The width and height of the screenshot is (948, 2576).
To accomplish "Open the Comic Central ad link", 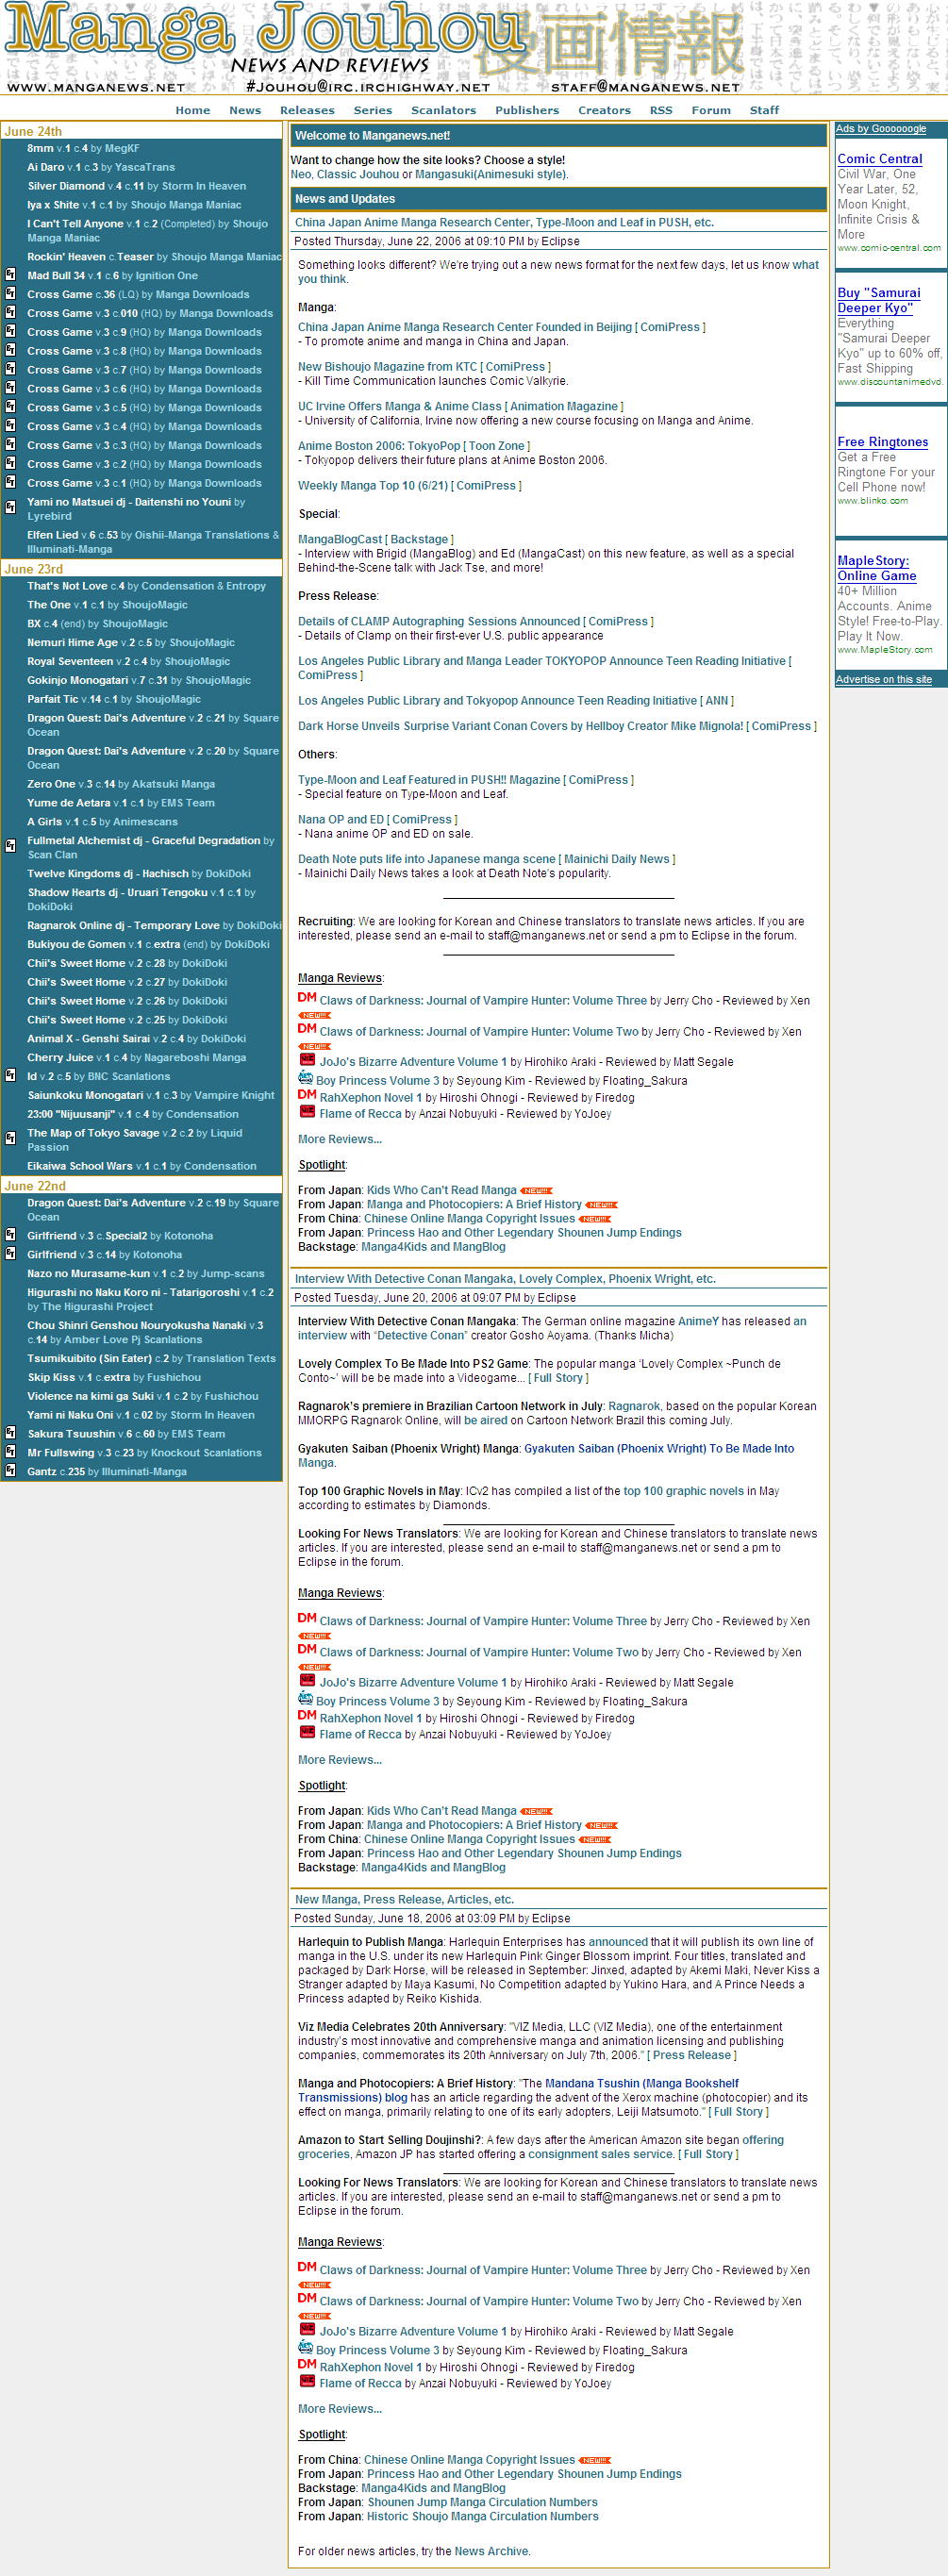I will coord(879,159).
